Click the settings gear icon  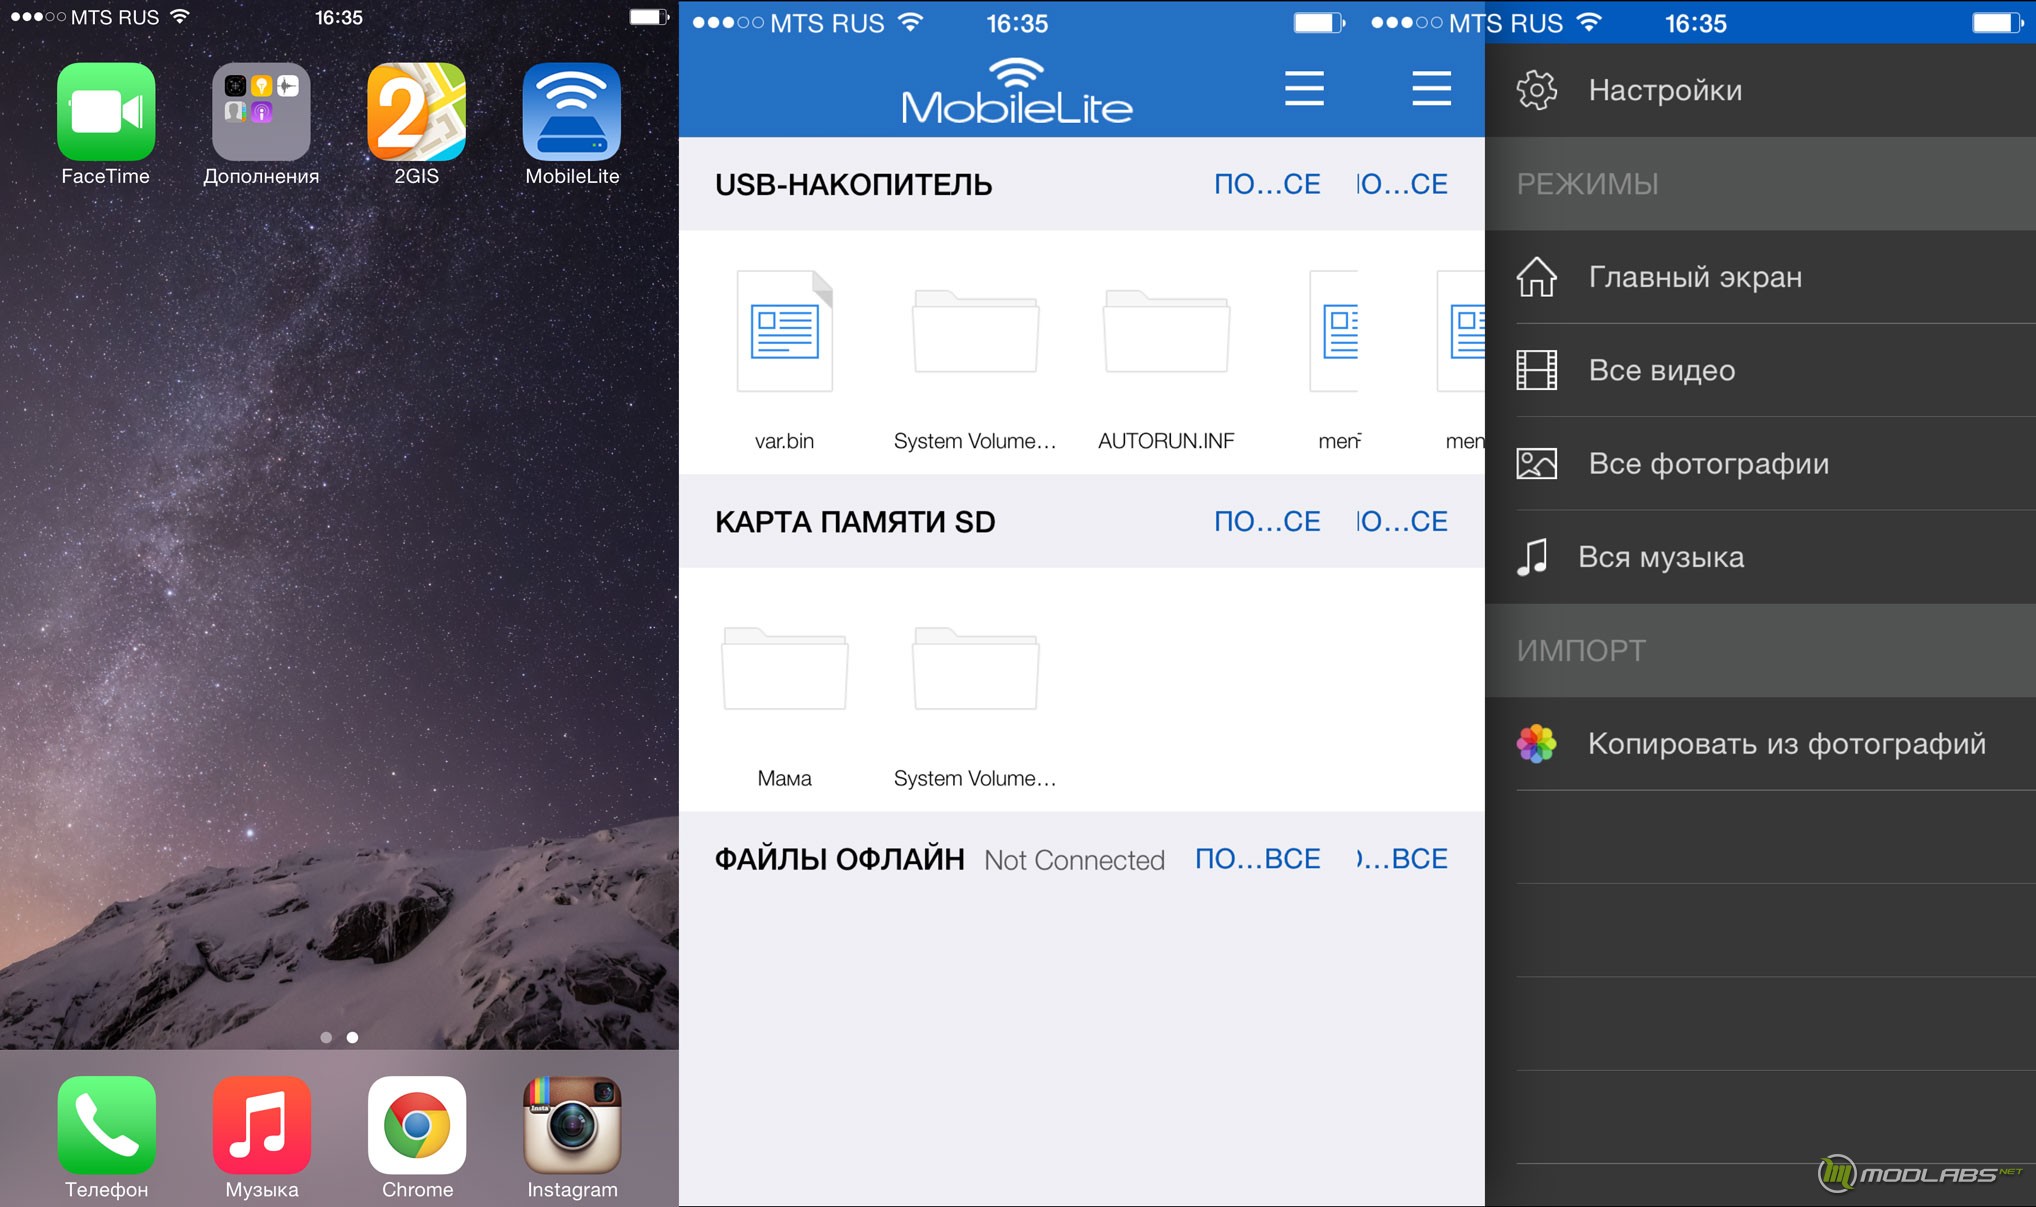click(1537, 90)
